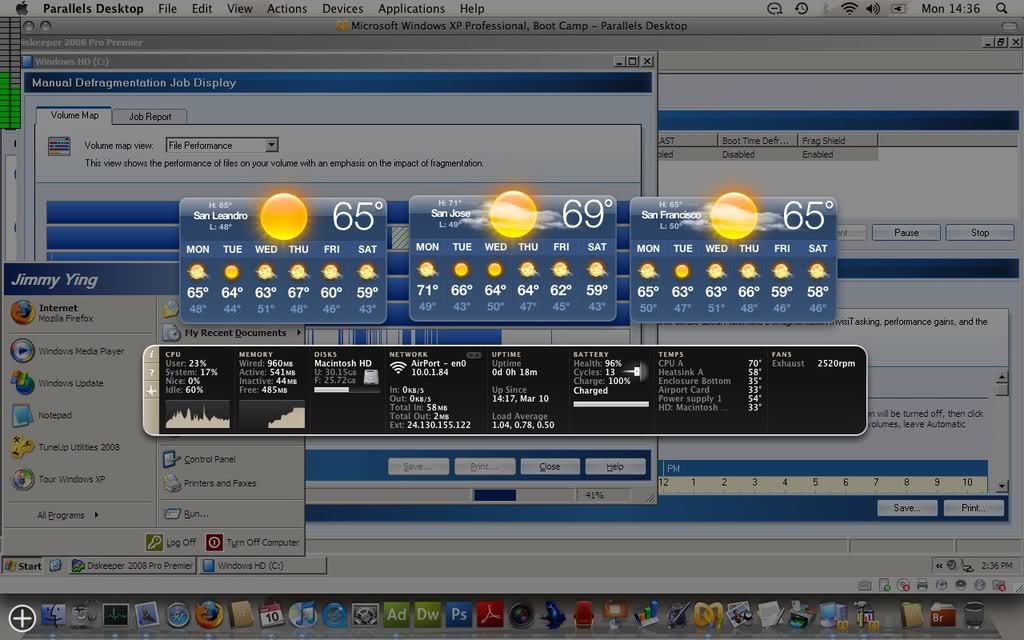1024x640 pixels.
Task: Click the Wi-Fi status menu bar icon
Action: point(849,8)
